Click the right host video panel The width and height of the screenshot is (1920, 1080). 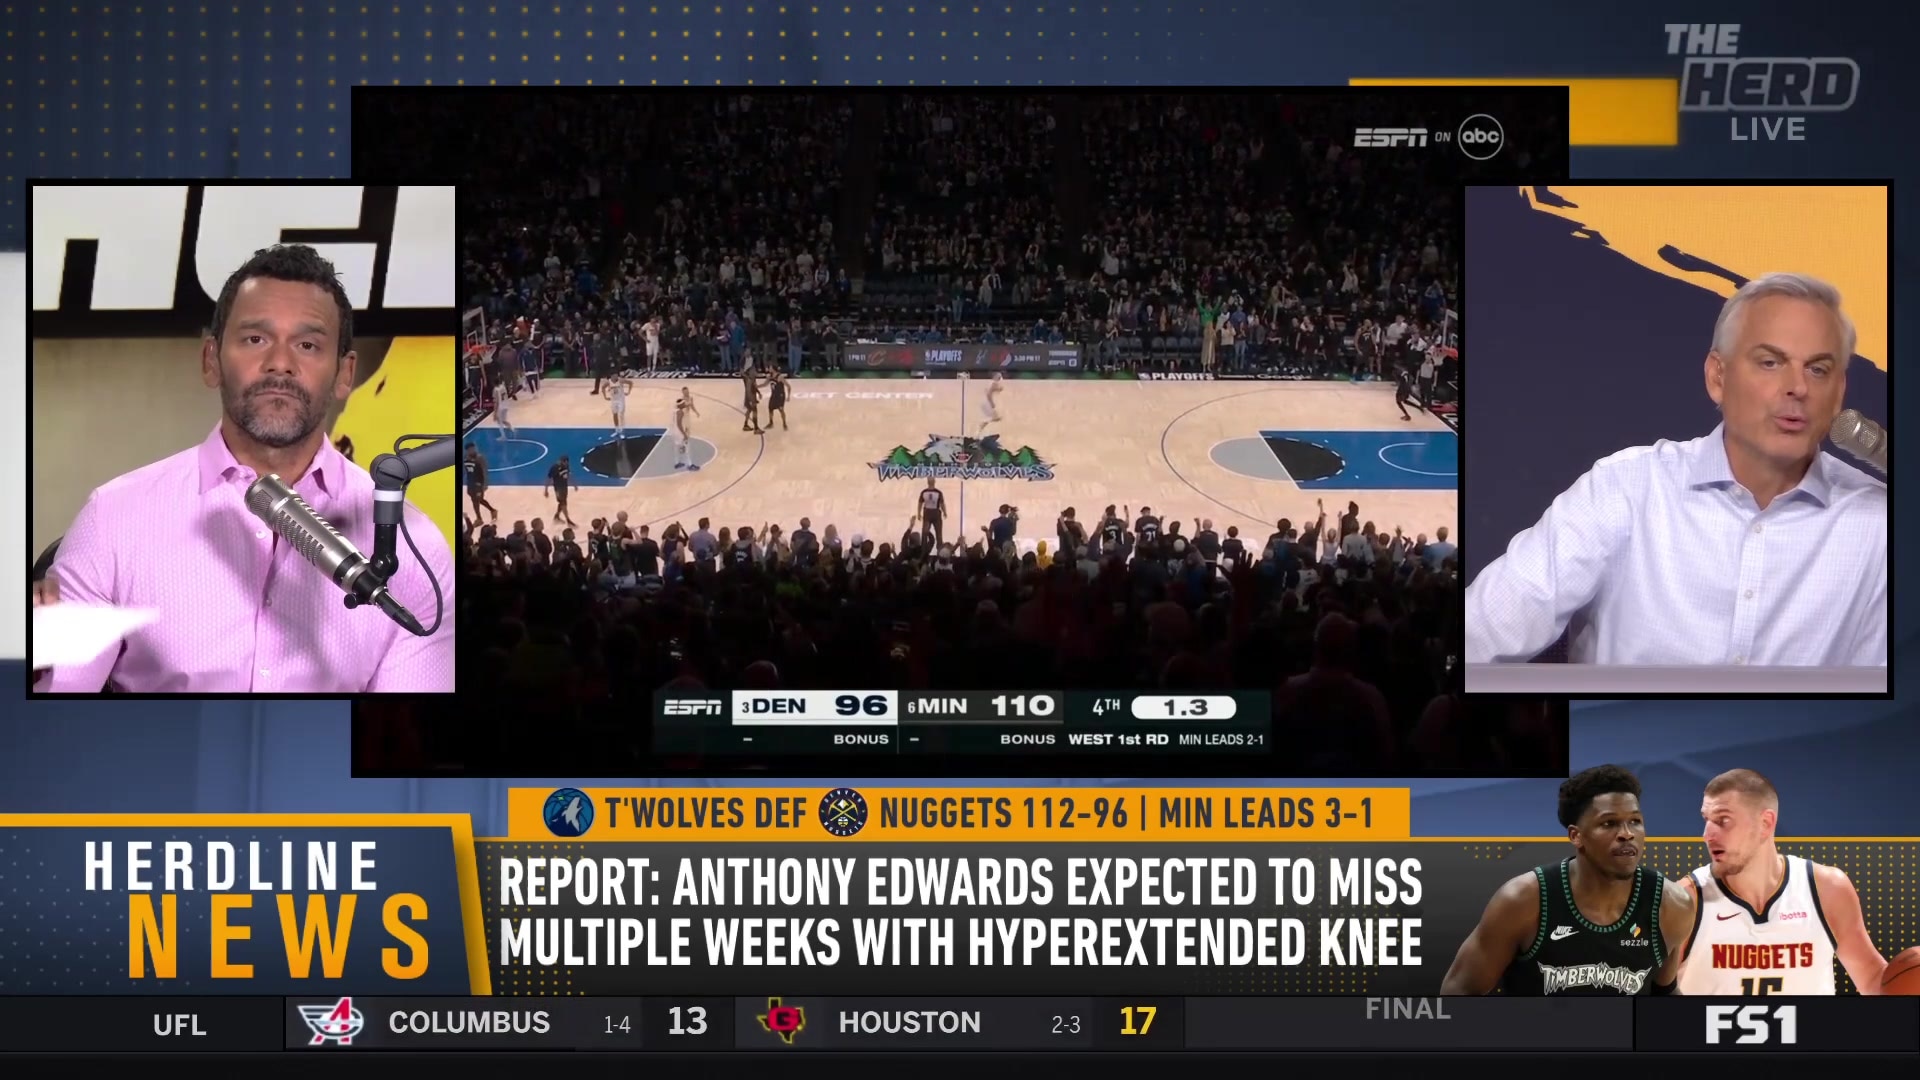pyautogui.click(x=1677, y=438)
